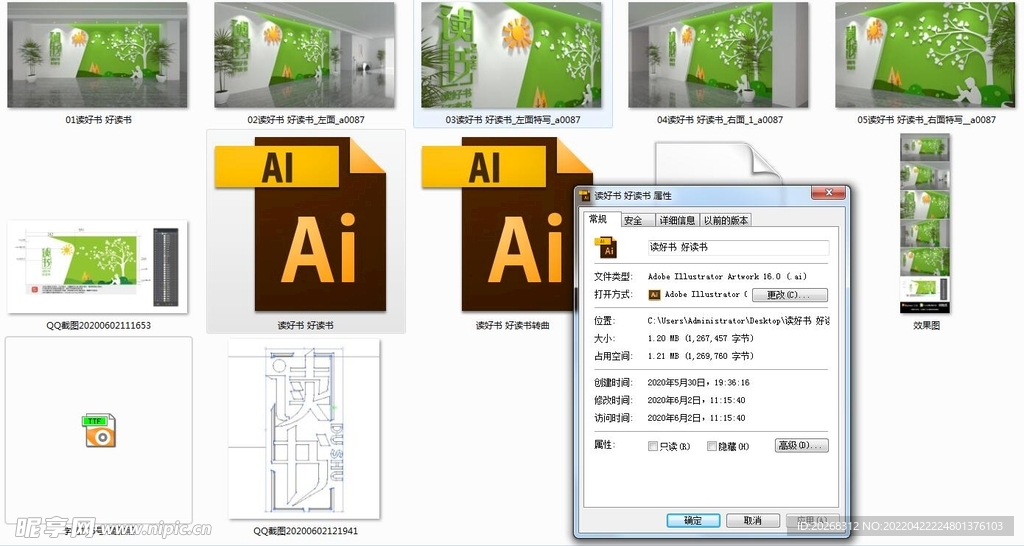The image size is (1024, 546).
Task: Switch to the 详细信息 tab
Action: tap(677, 220)
